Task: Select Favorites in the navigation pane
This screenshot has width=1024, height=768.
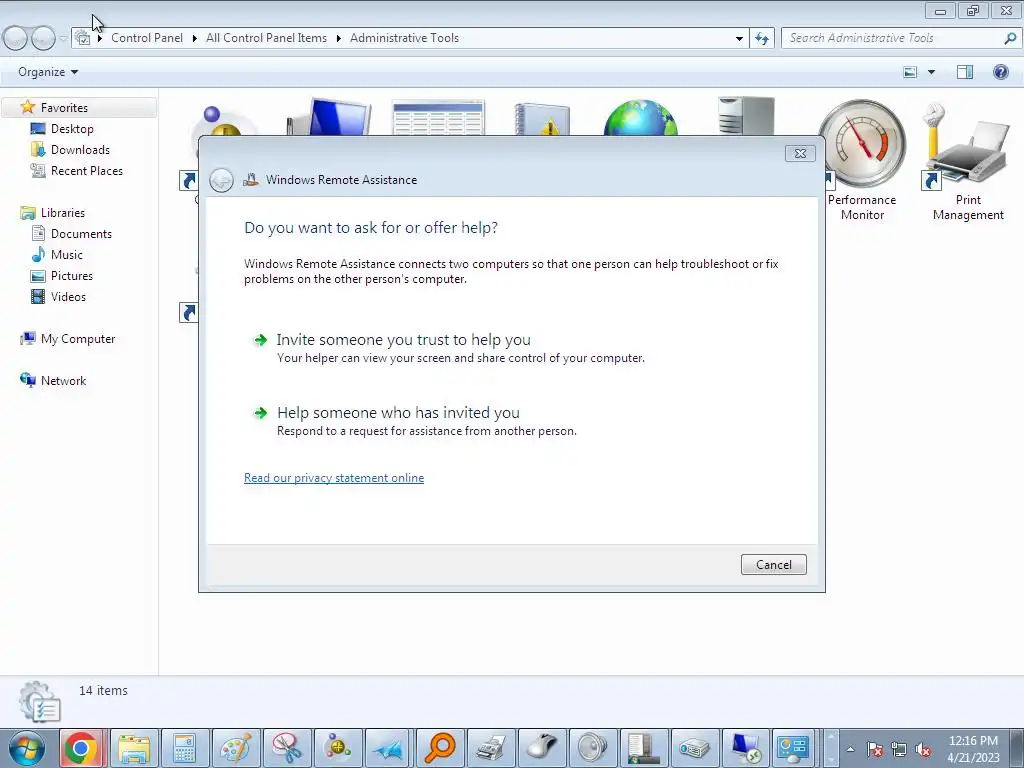Action: click(64, 108)
